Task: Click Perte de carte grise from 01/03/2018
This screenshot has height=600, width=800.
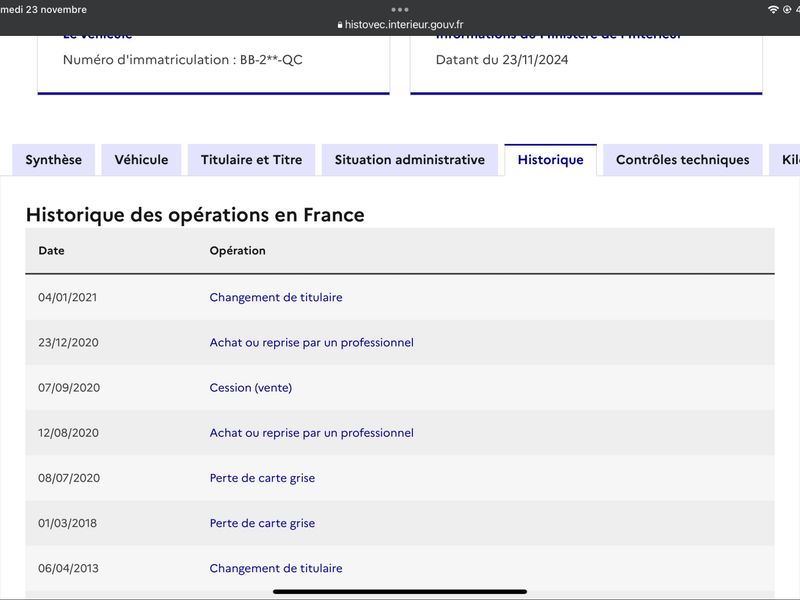Action: (262, 523)
